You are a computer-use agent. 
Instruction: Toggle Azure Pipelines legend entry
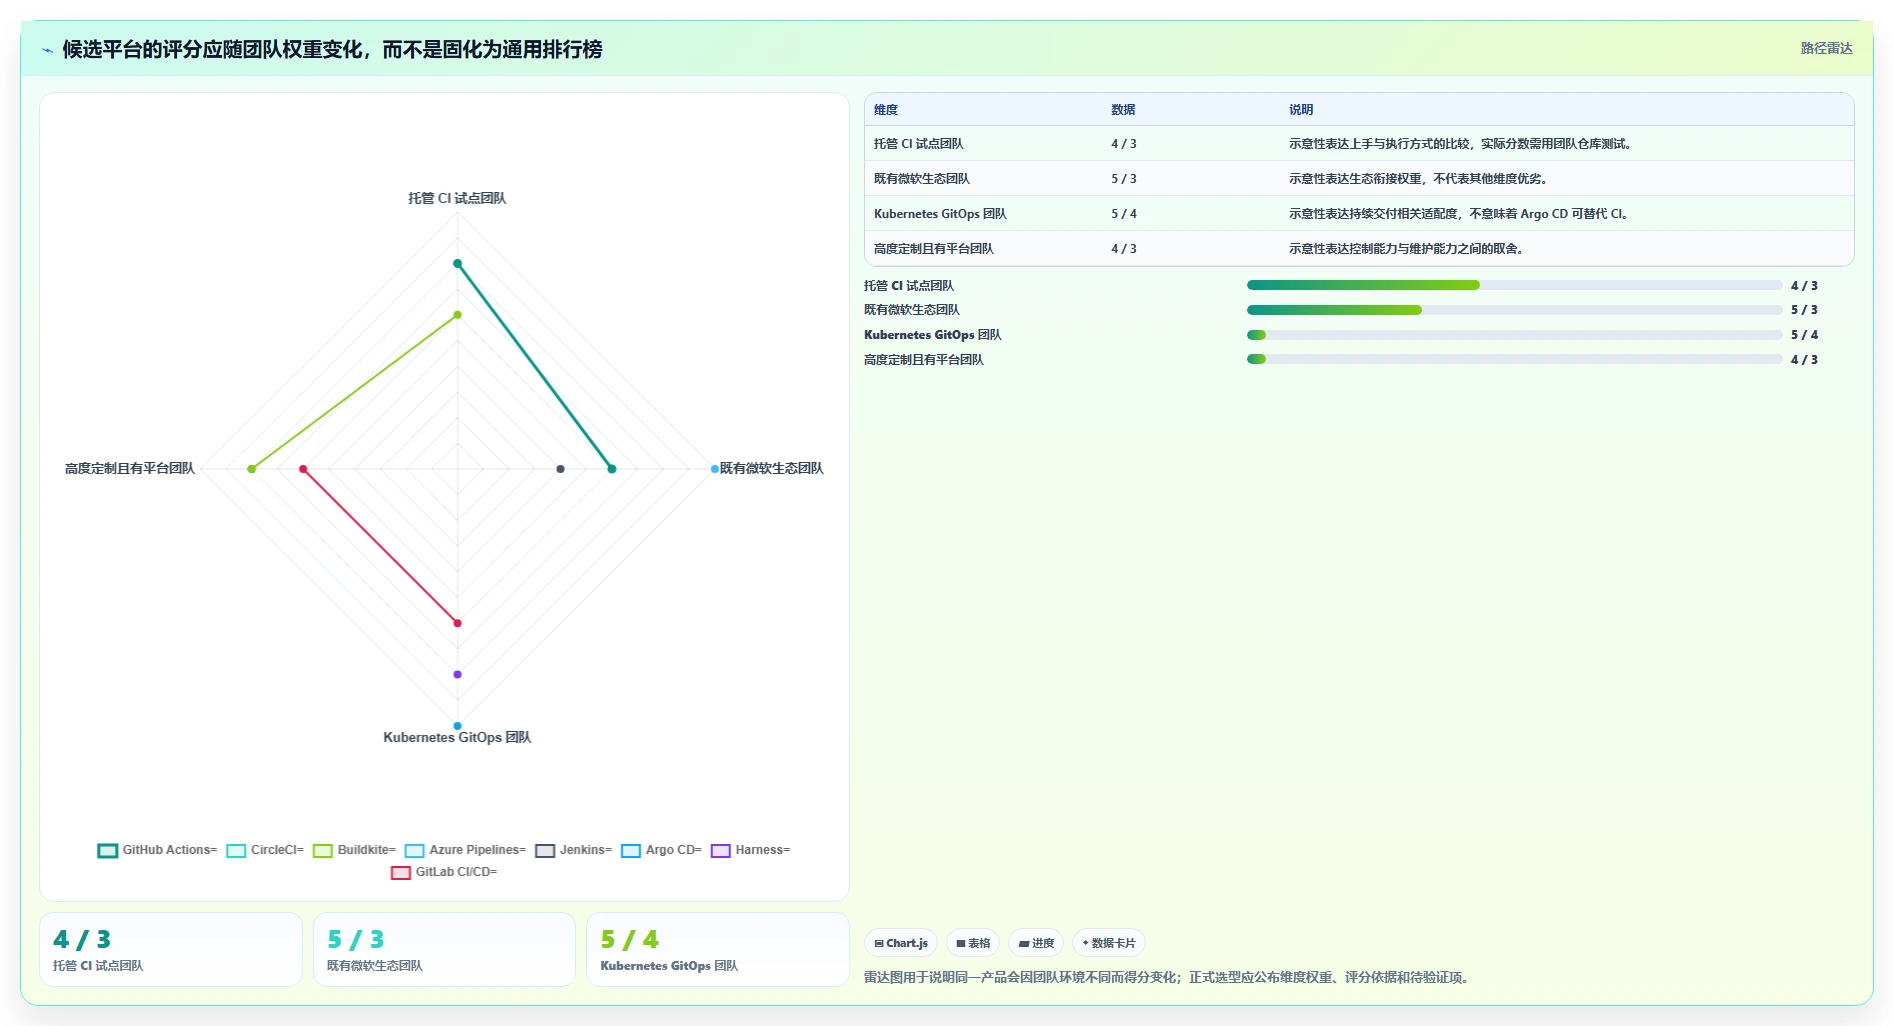(x=465, y=850)
